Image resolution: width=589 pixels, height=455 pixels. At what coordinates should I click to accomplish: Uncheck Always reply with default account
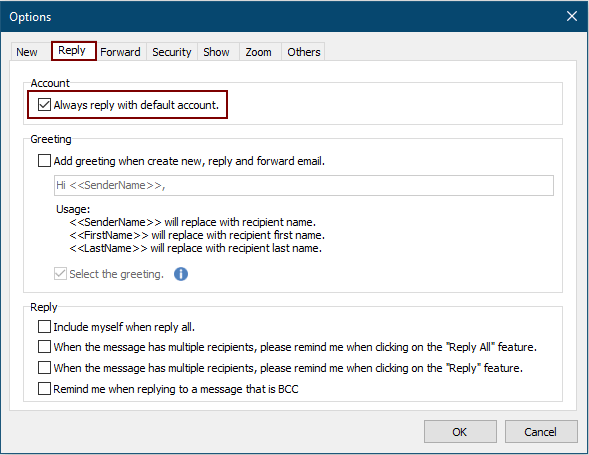44,104
